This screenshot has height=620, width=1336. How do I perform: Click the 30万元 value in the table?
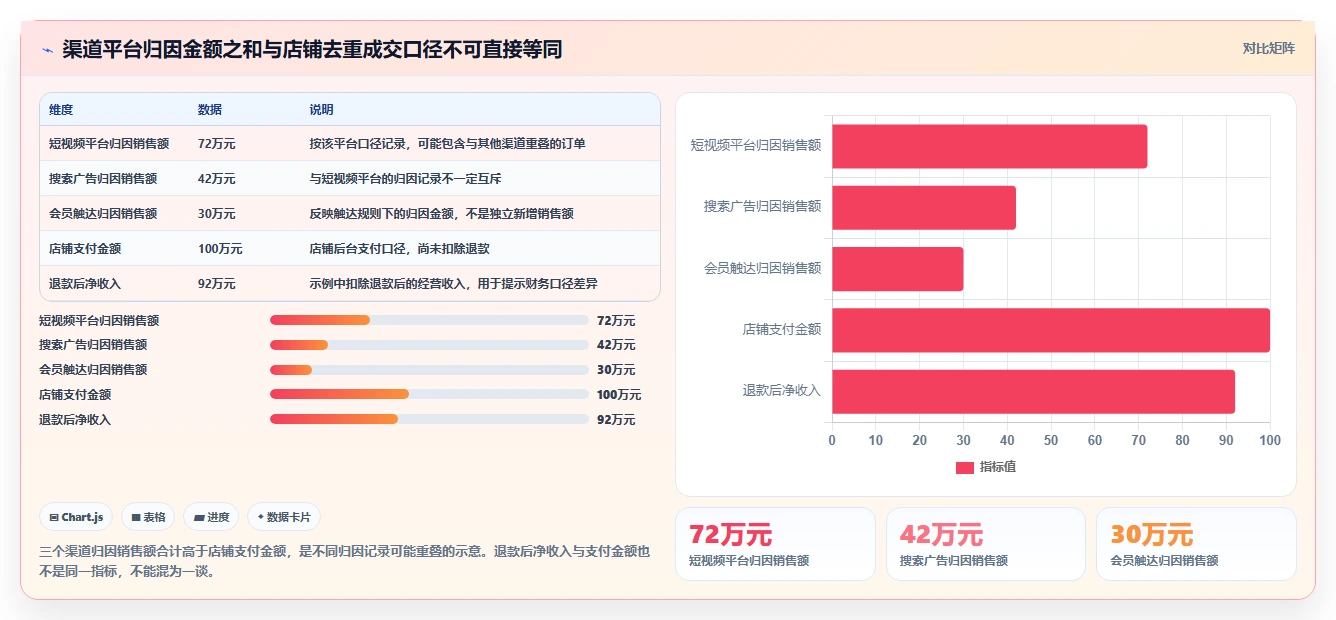(x=217, y=214)
